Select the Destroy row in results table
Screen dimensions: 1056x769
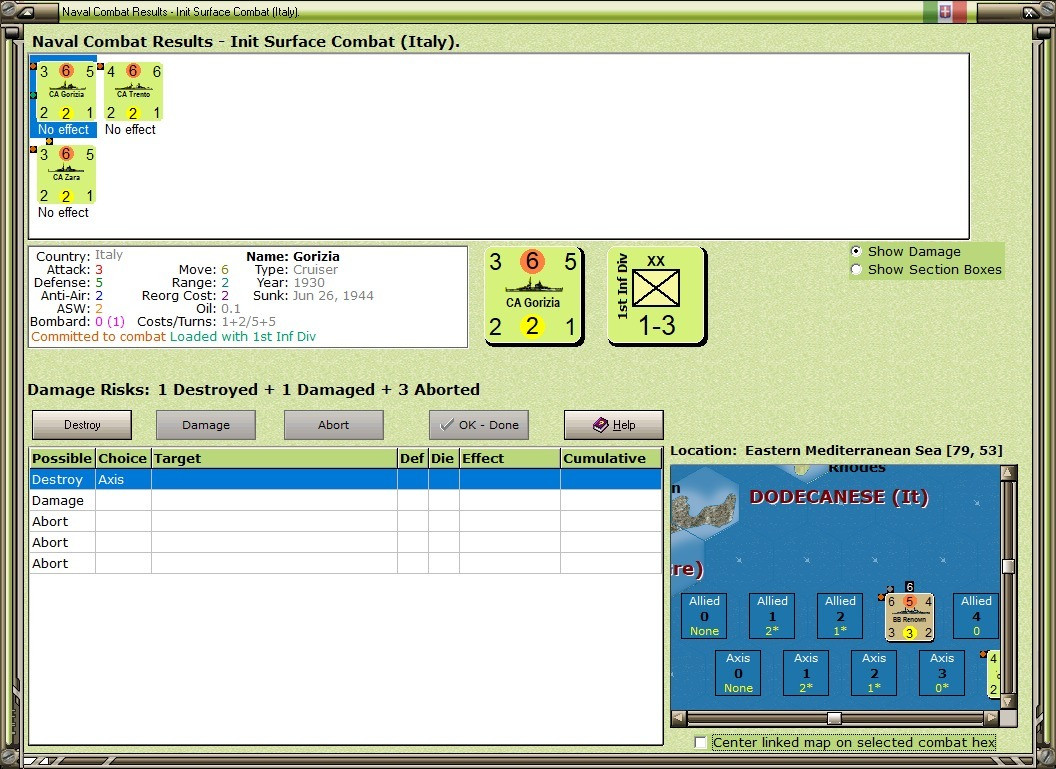(x=345, y=479)
